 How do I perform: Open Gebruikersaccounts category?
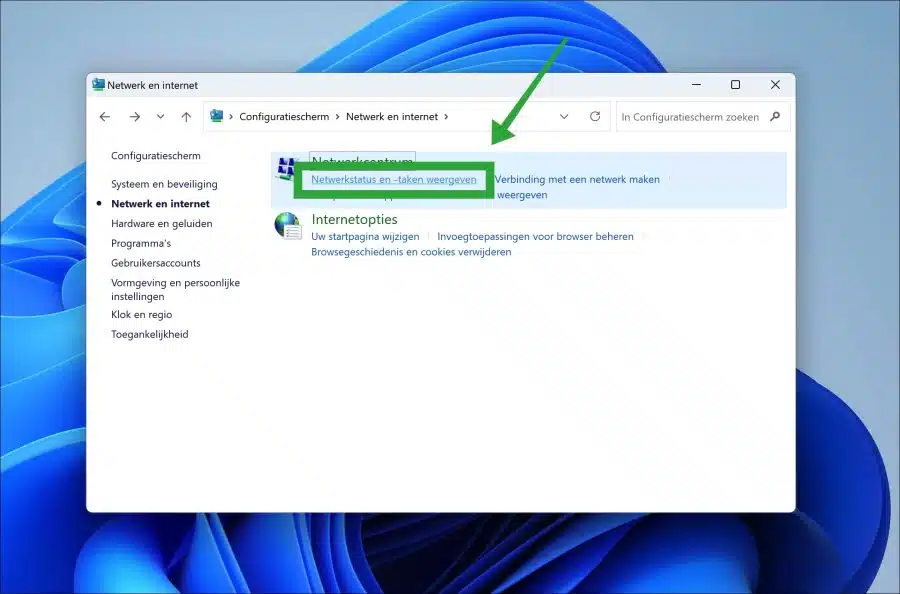tap(156, 263)
